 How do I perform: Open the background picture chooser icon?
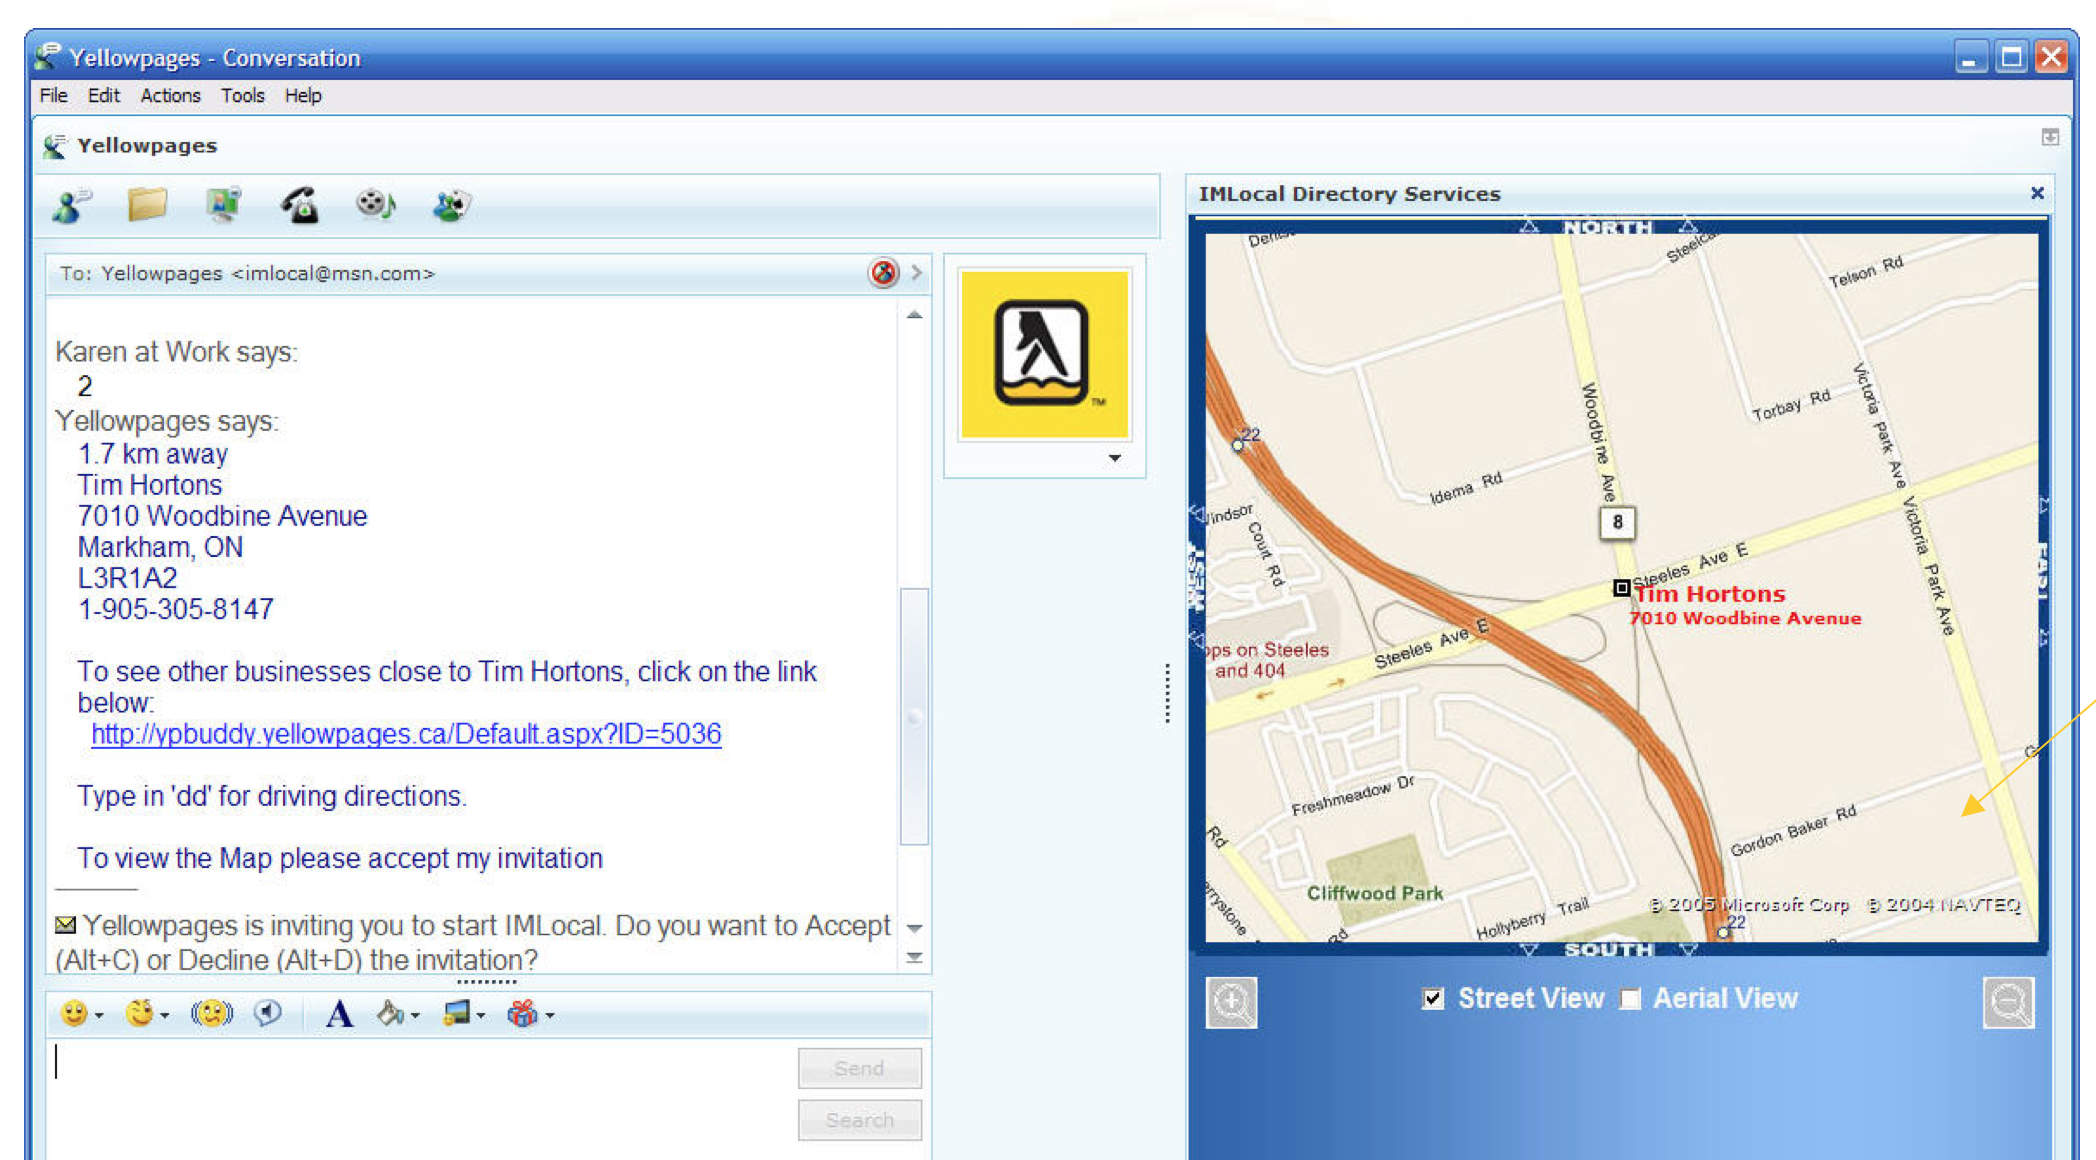pos(456,1014)
